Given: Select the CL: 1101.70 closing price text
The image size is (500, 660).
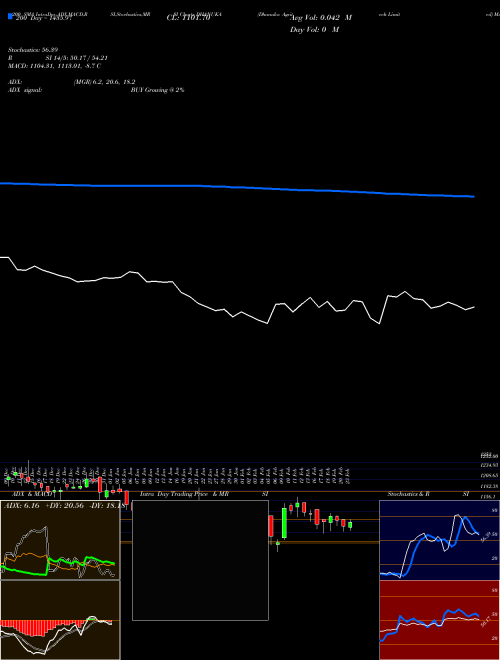Looking at the screenshot, I should (188, 18).
